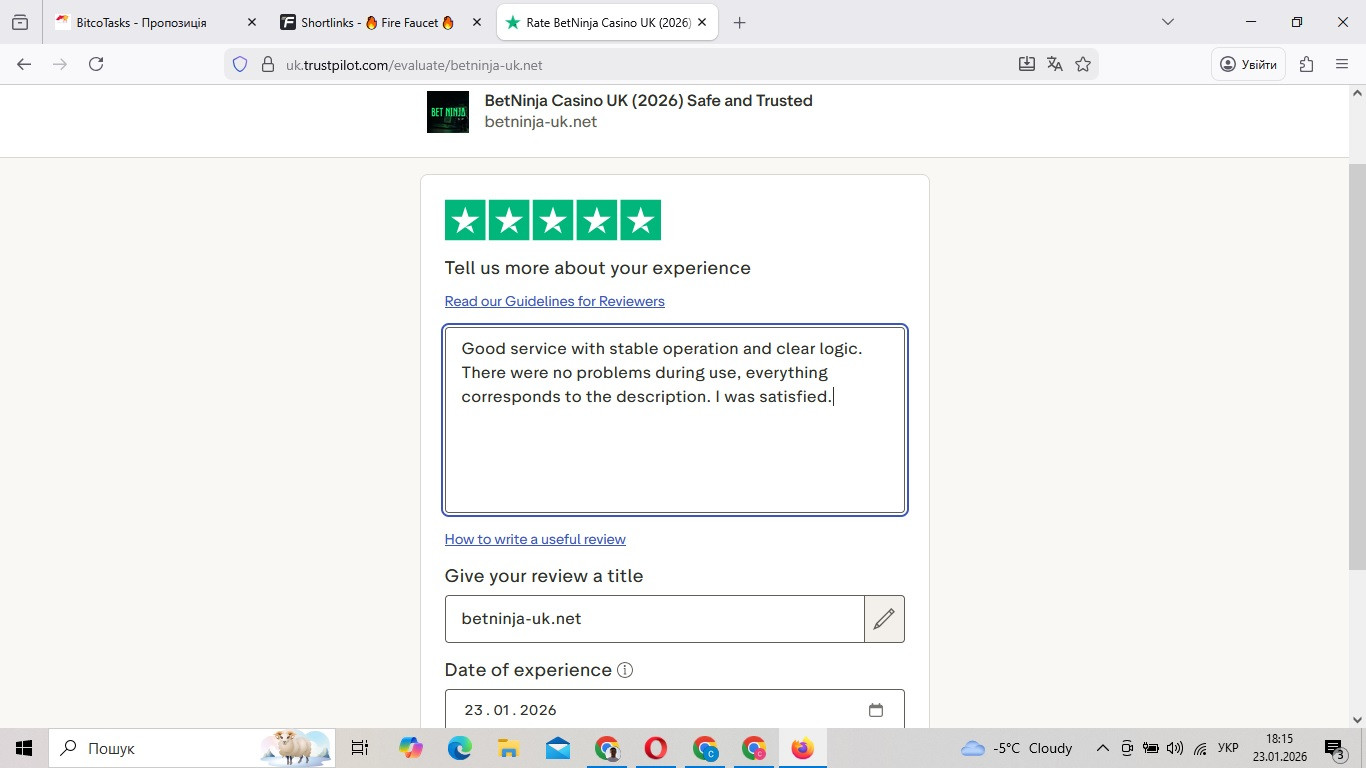Click the first rating star
This screenshot has width=1366, height=768.
[465, 220]
